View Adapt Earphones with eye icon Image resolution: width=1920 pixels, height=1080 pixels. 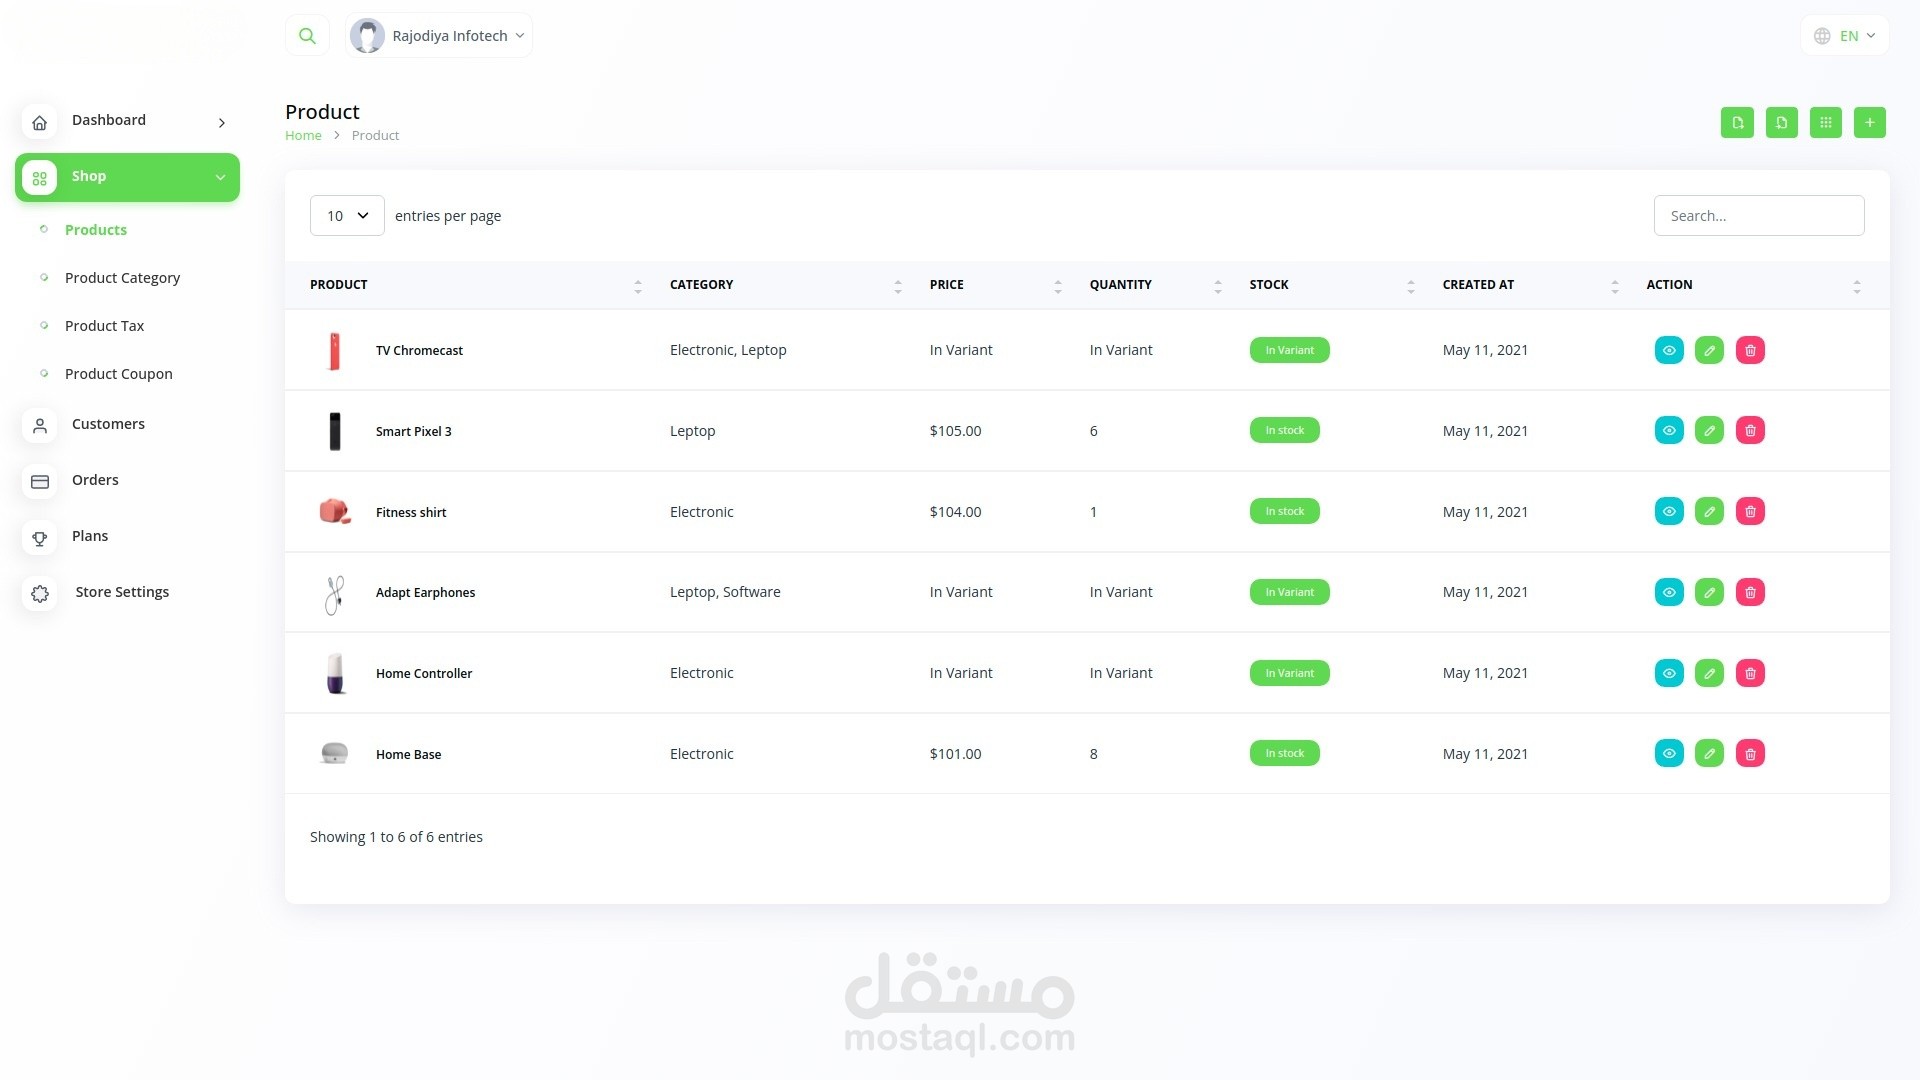(1668, 592)
